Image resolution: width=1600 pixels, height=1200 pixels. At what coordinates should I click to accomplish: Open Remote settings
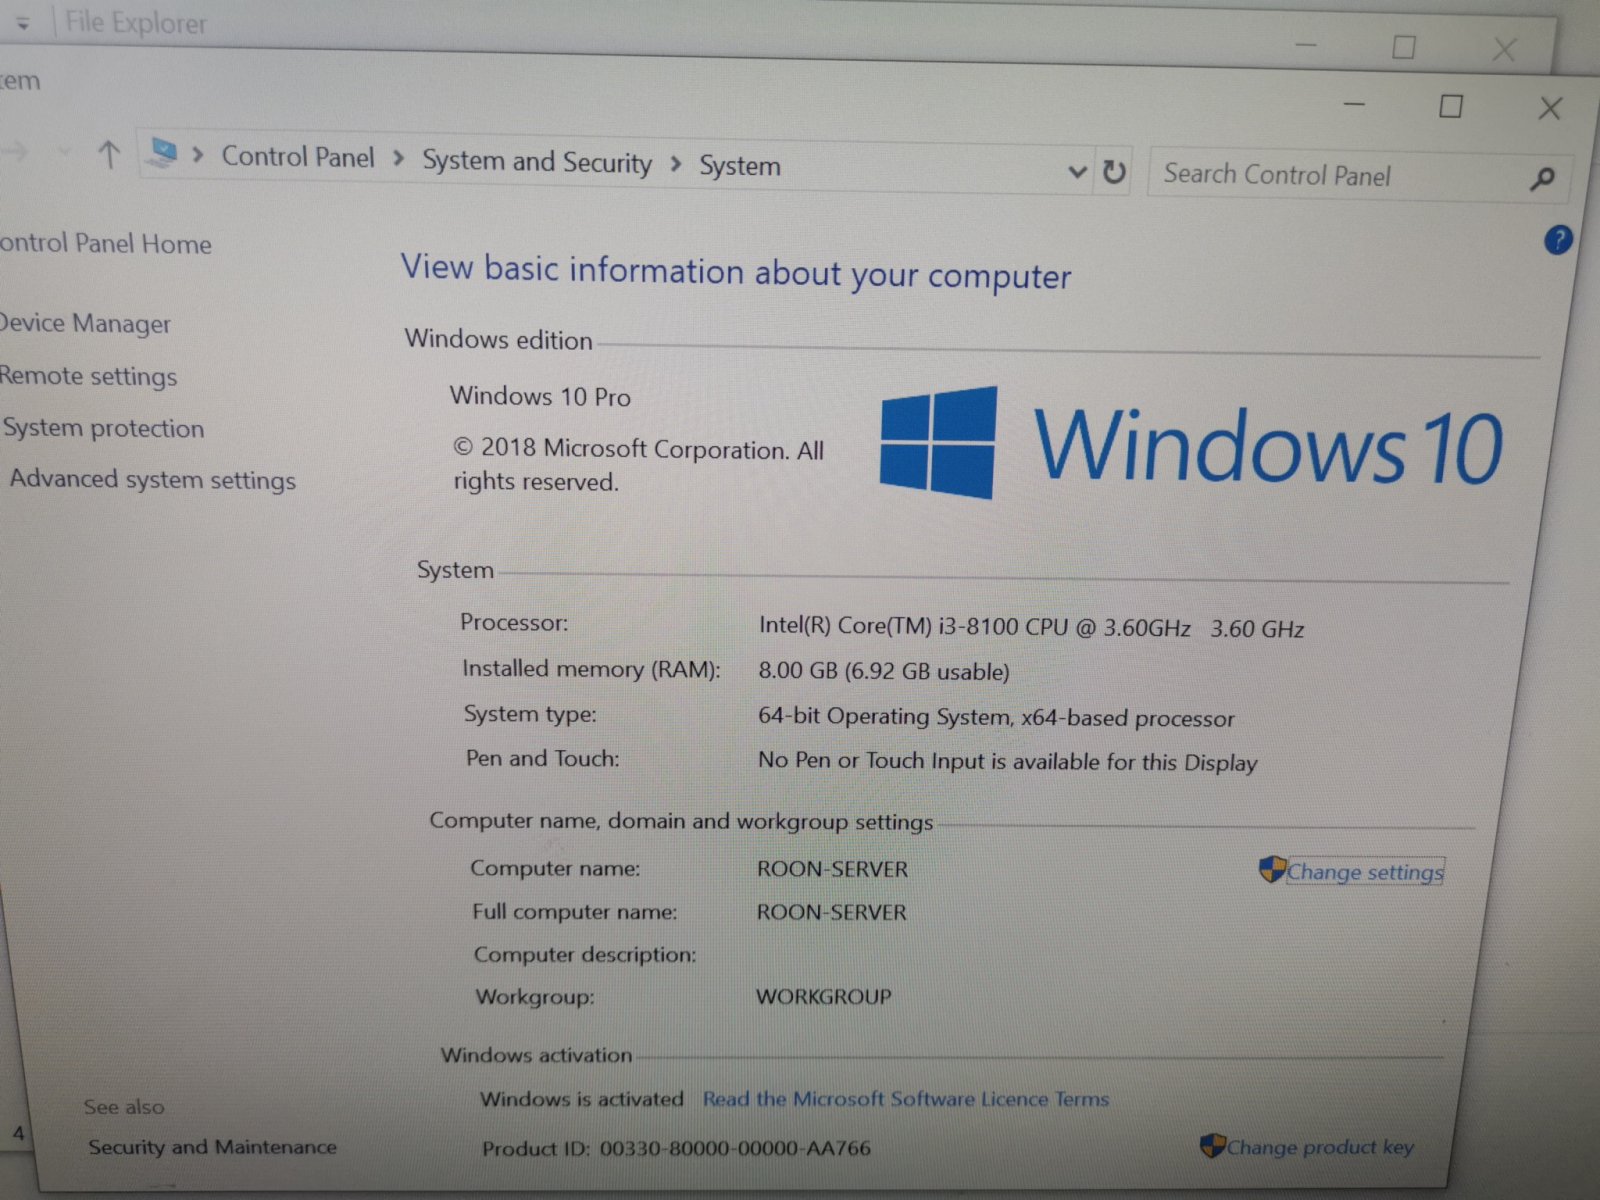pyautogui.click(x=89, y=376)
